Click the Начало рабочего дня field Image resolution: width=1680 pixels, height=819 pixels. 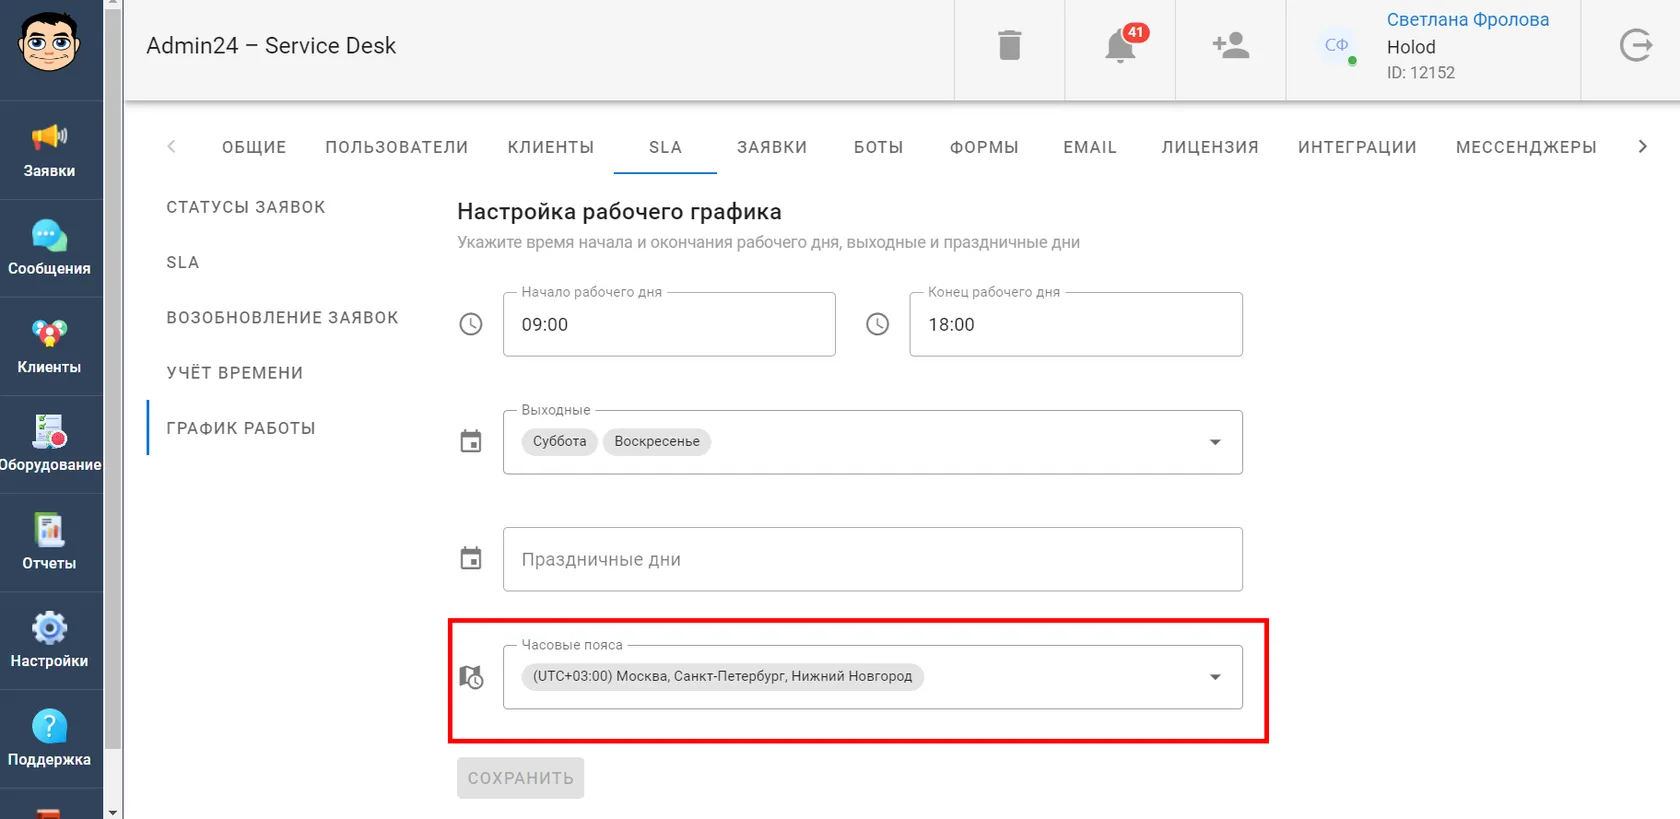pos(669,324)
